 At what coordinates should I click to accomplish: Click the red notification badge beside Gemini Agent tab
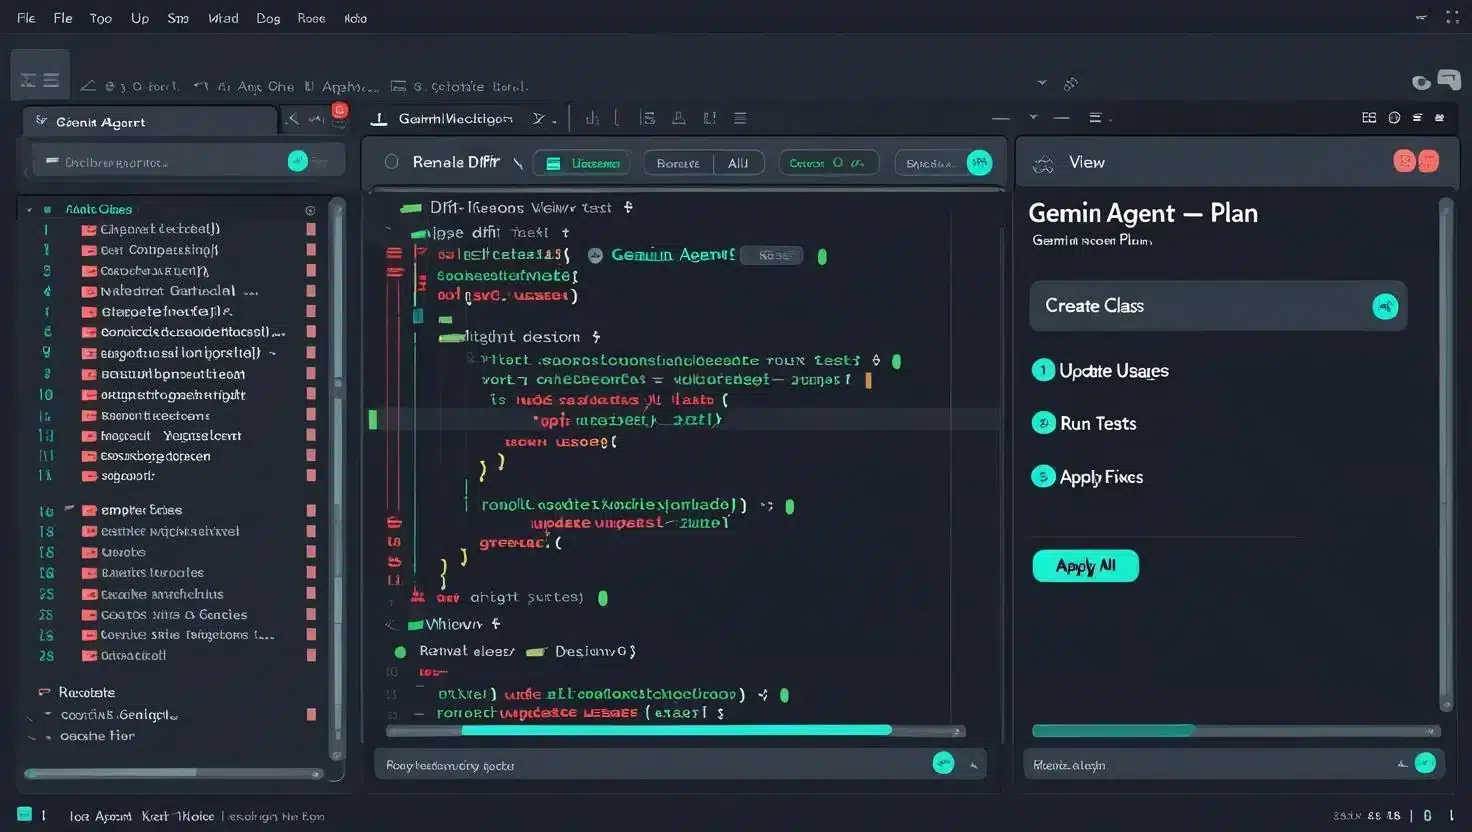pyautogui.click(x=340, y=110)
